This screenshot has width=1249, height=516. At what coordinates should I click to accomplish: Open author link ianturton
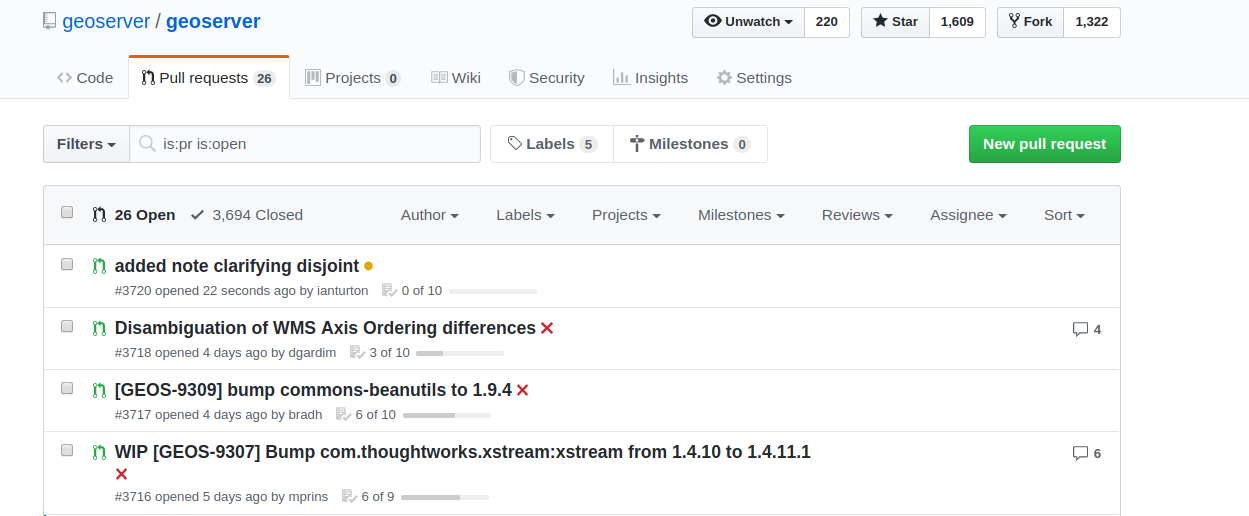point(342,291)
